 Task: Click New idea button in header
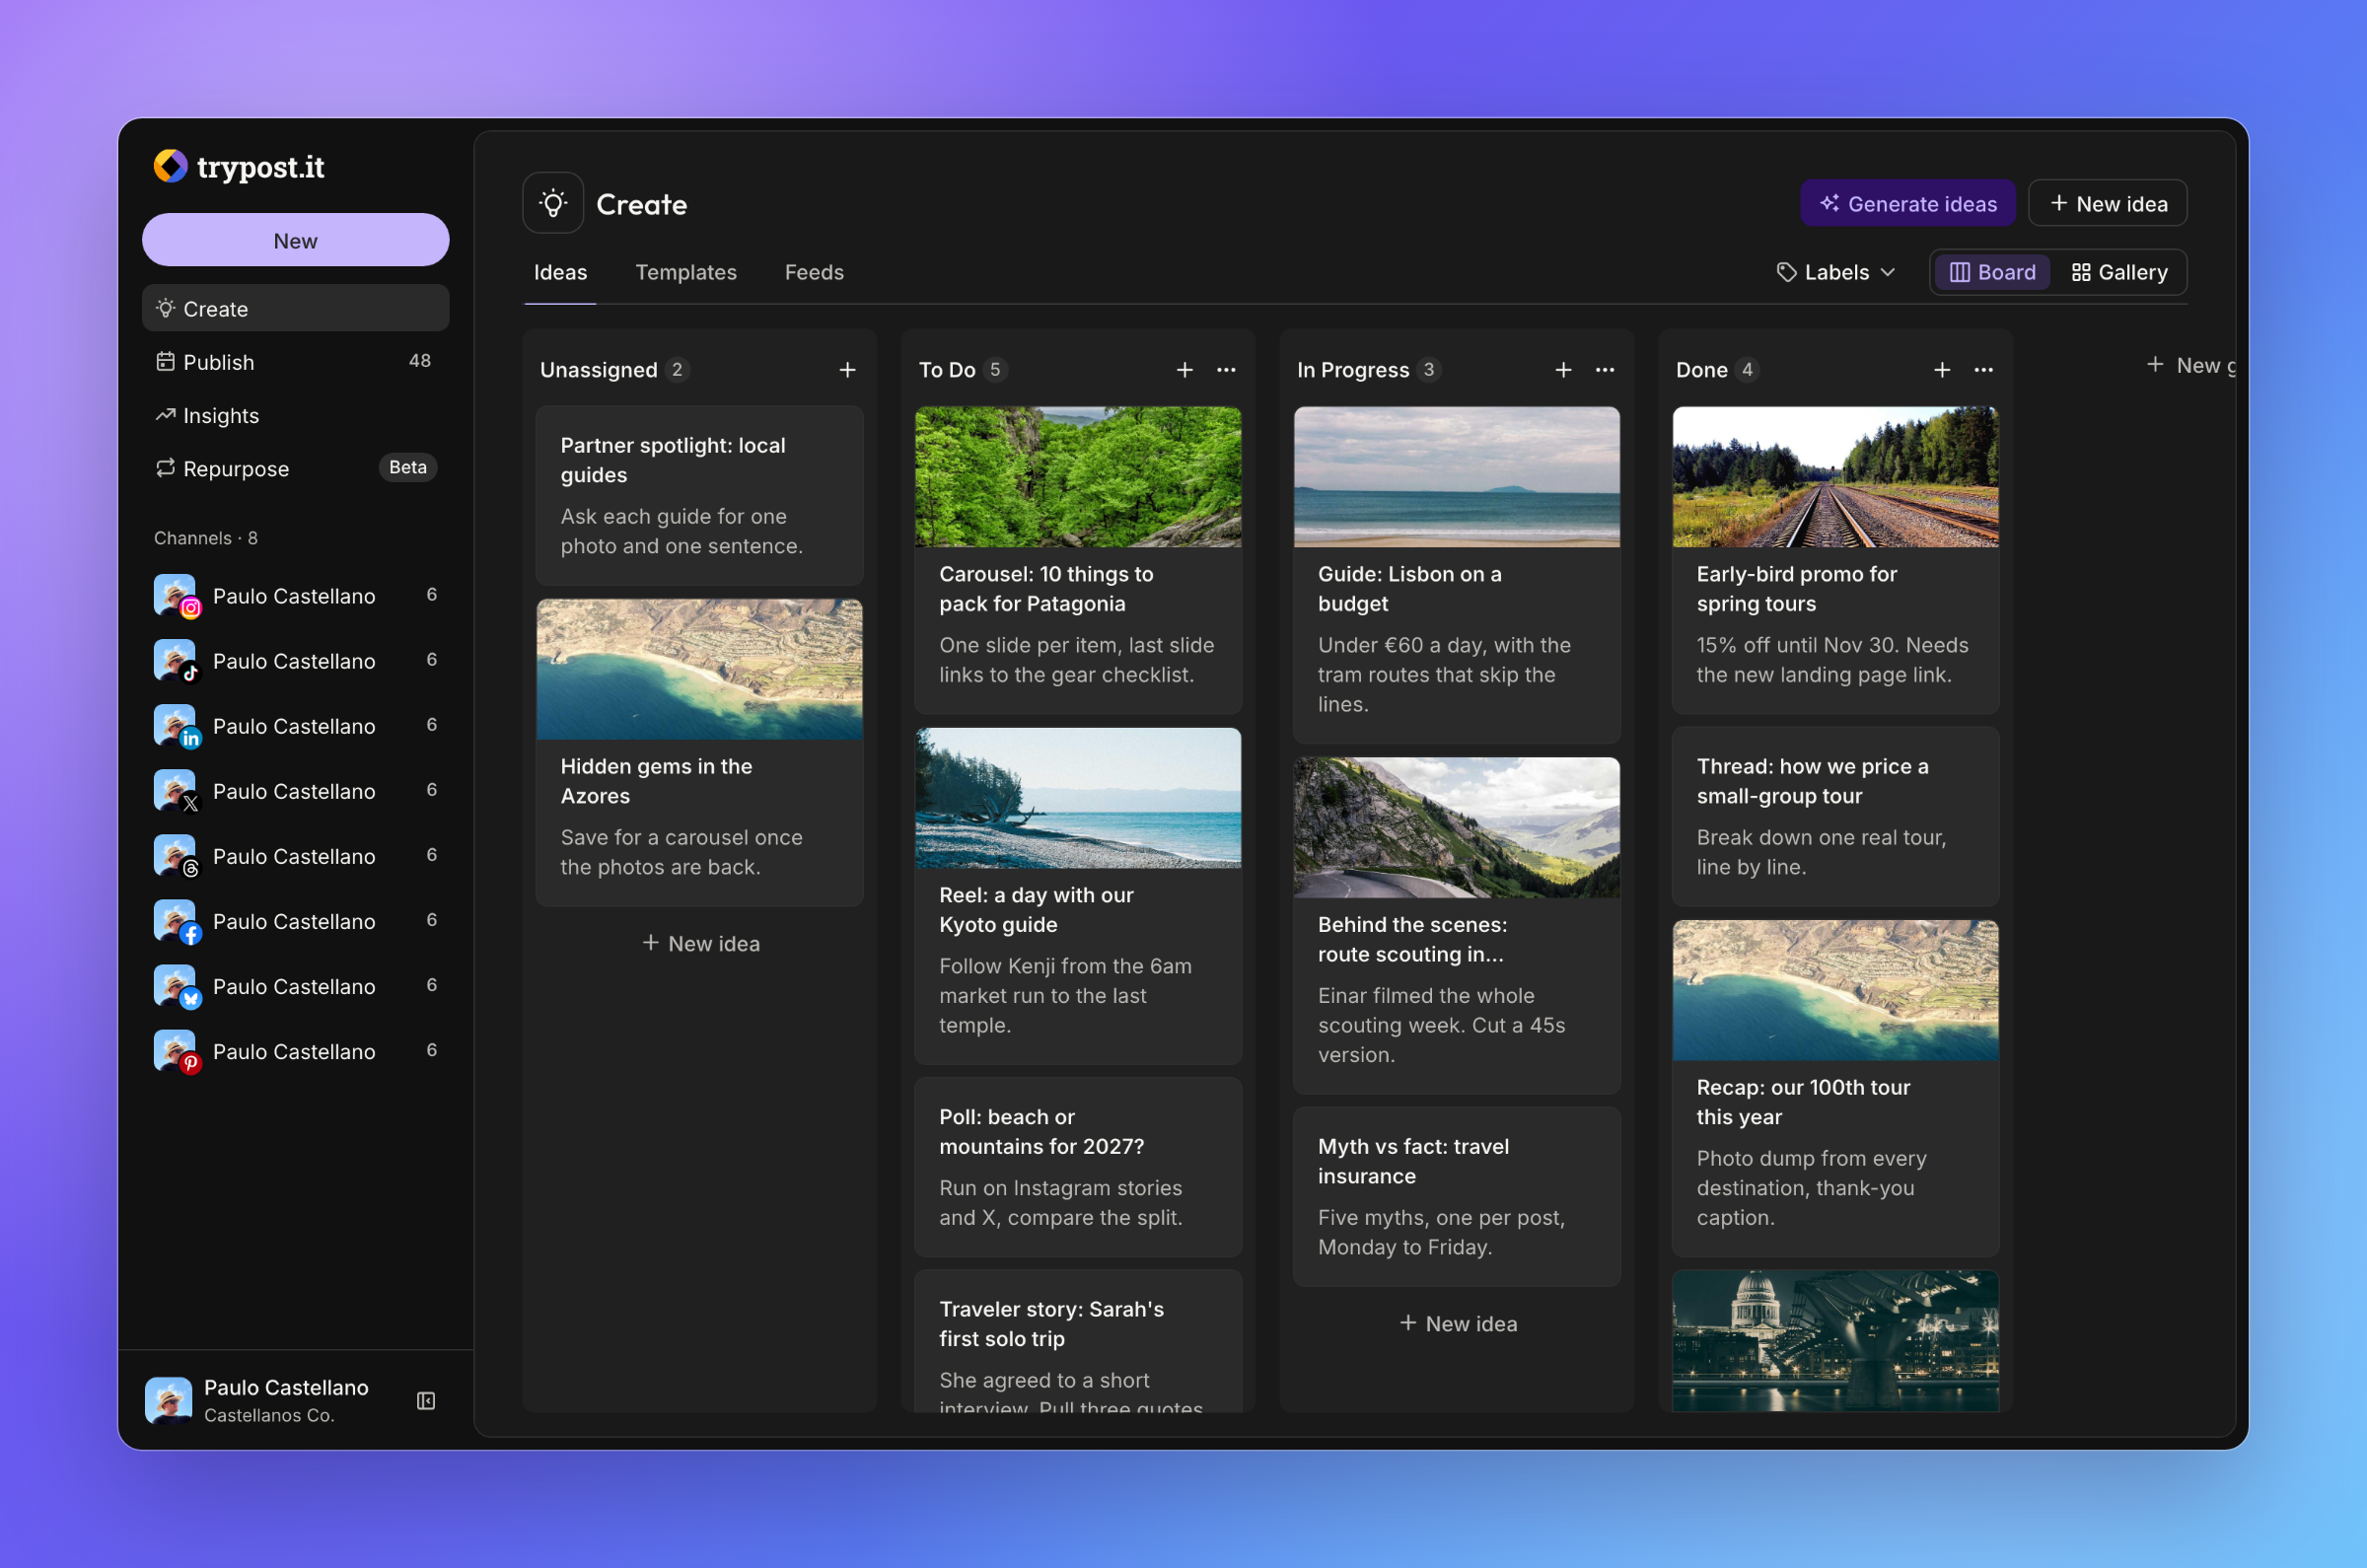[2108, 204]
